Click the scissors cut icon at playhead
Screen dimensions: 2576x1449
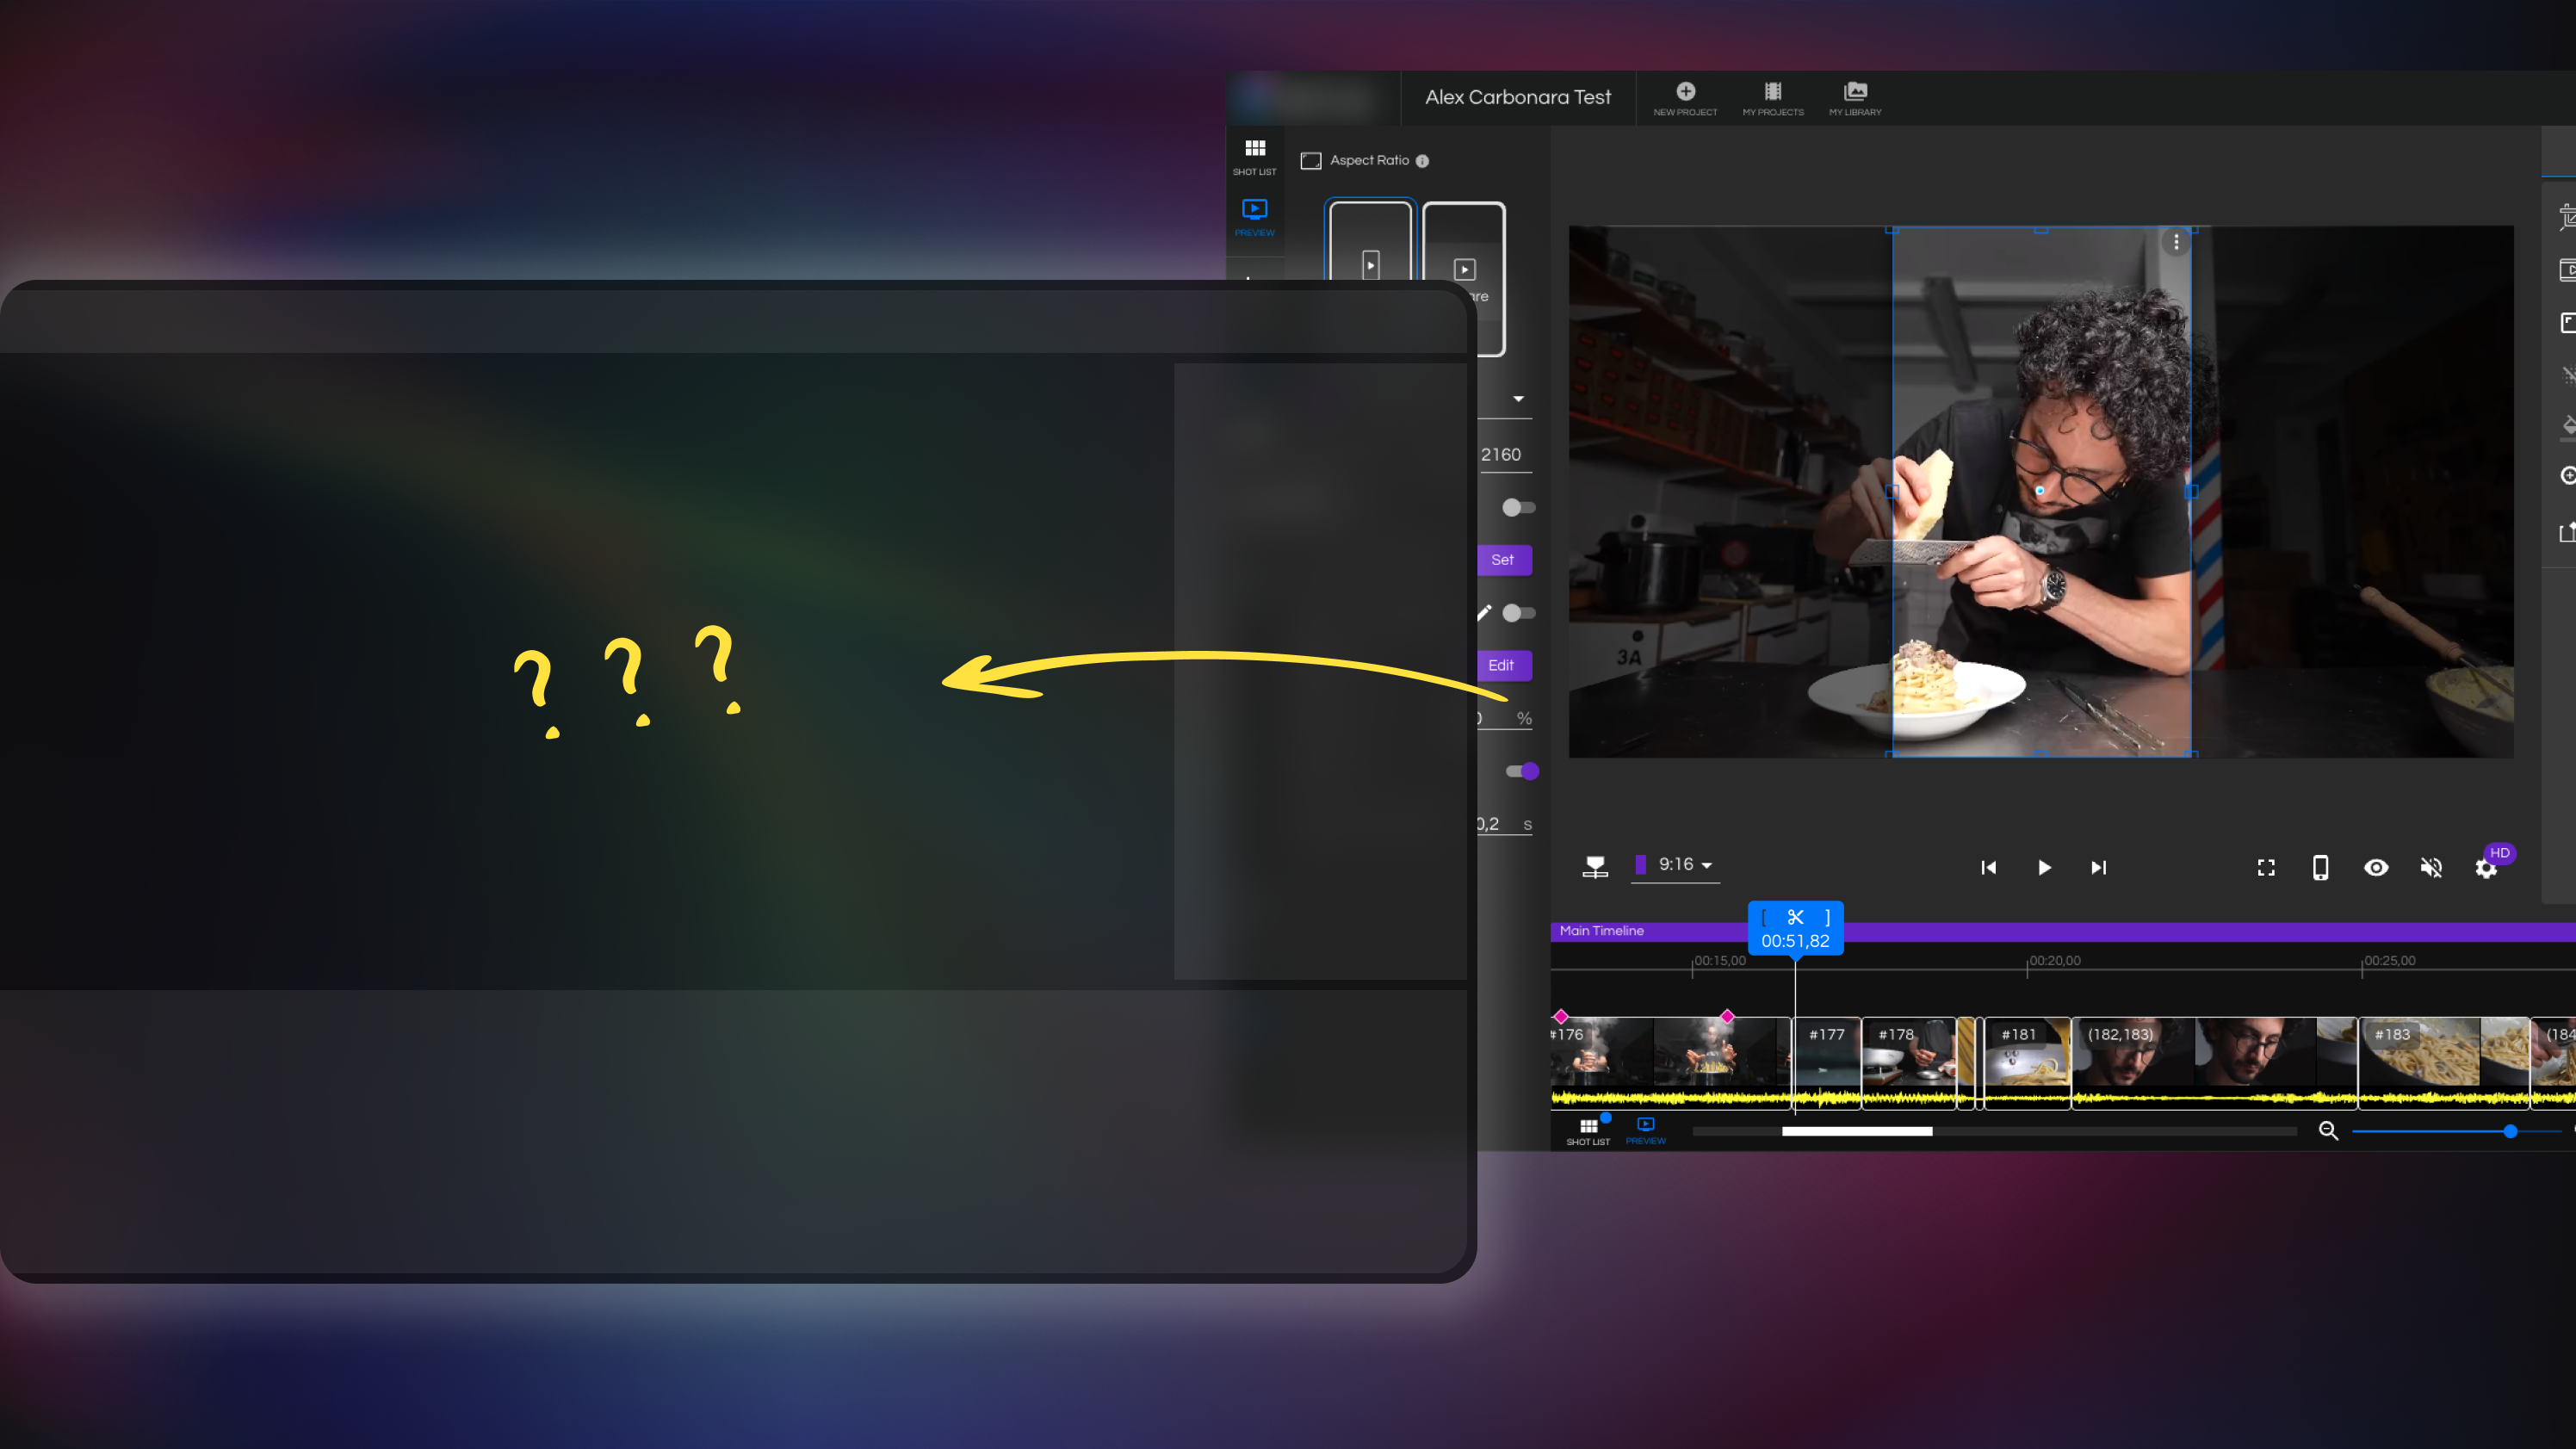coord(1795,917)
